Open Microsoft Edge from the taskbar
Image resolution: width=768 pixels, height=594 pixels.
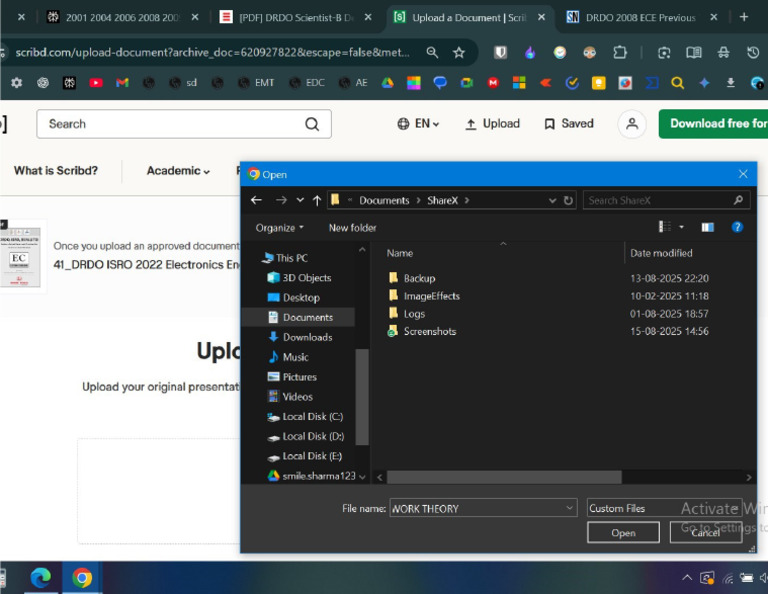pyautogui.click(x=41, y=578)
